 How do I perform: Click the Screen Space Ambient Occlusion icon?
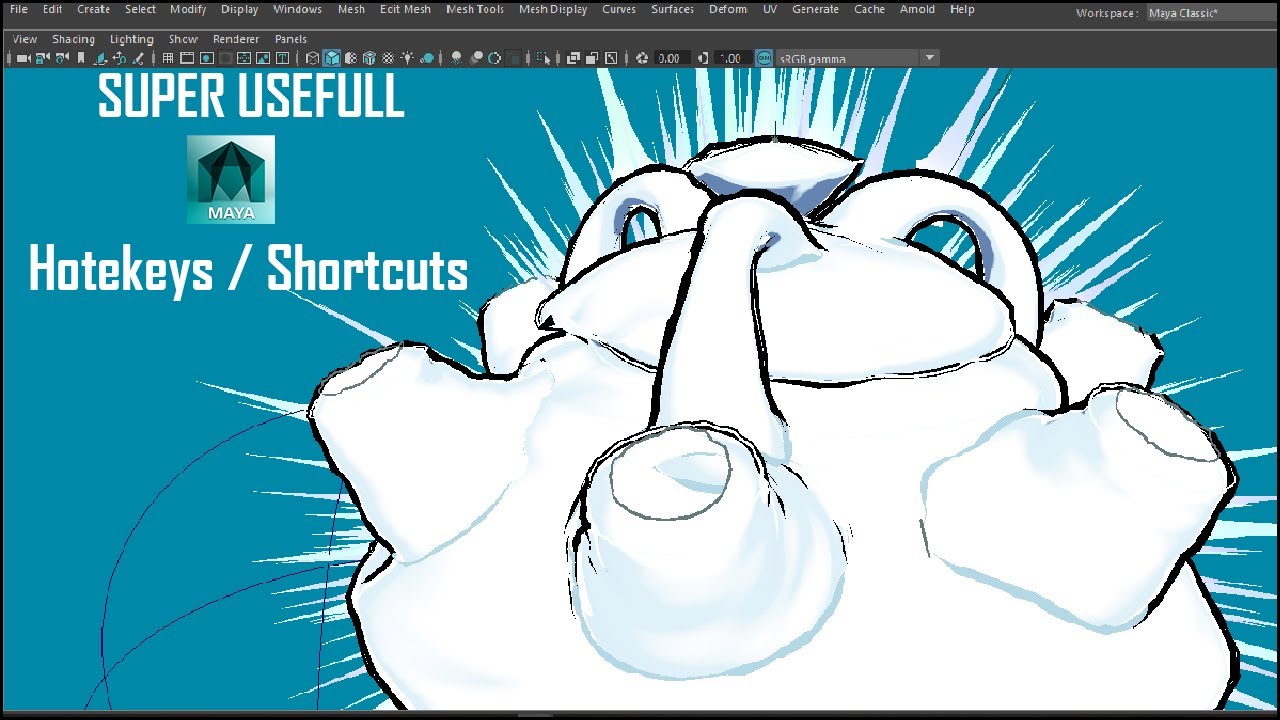[x=456, y=58]
